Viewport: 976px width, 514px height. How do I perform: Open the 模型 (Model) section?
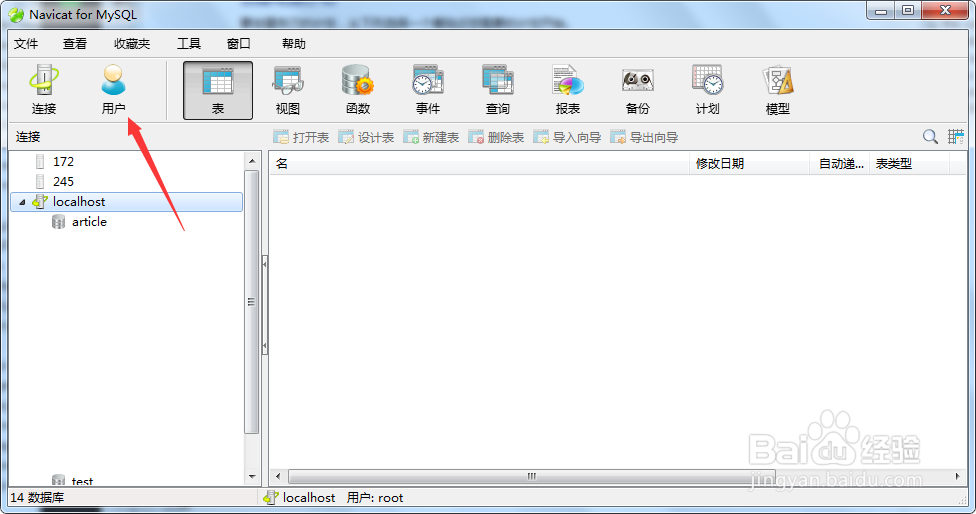click(x=777, y=90)
